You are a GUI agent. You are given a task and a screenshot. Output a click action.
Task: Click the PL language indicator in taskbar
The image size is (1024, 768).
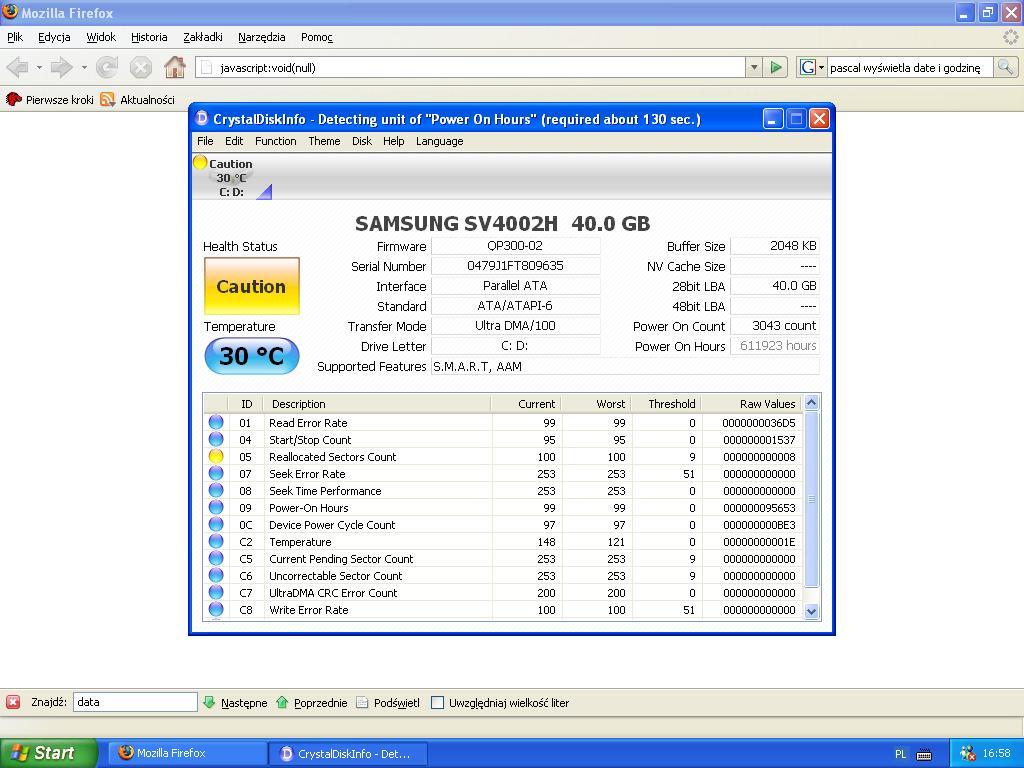coord(901,754)
